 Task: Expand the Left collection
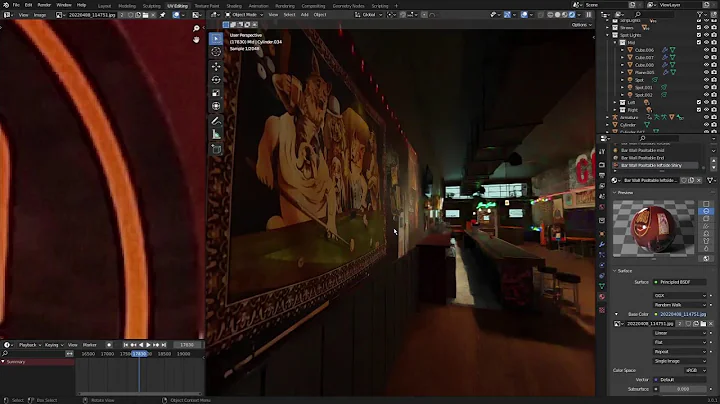(615, 102)
